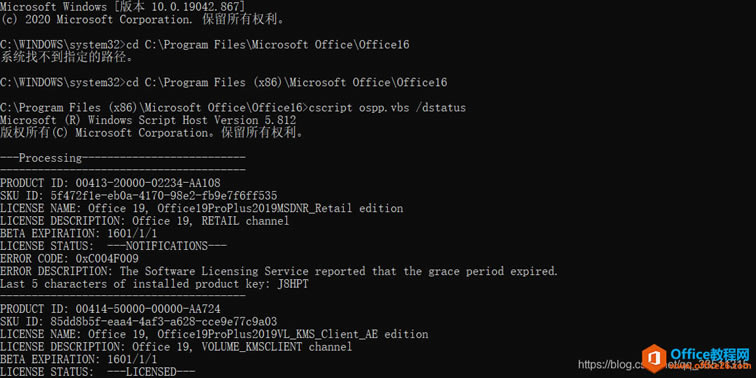Click the ERROR CODE 0xC004F009 line
Screen dimensions: 756x378
coord(69,259)
